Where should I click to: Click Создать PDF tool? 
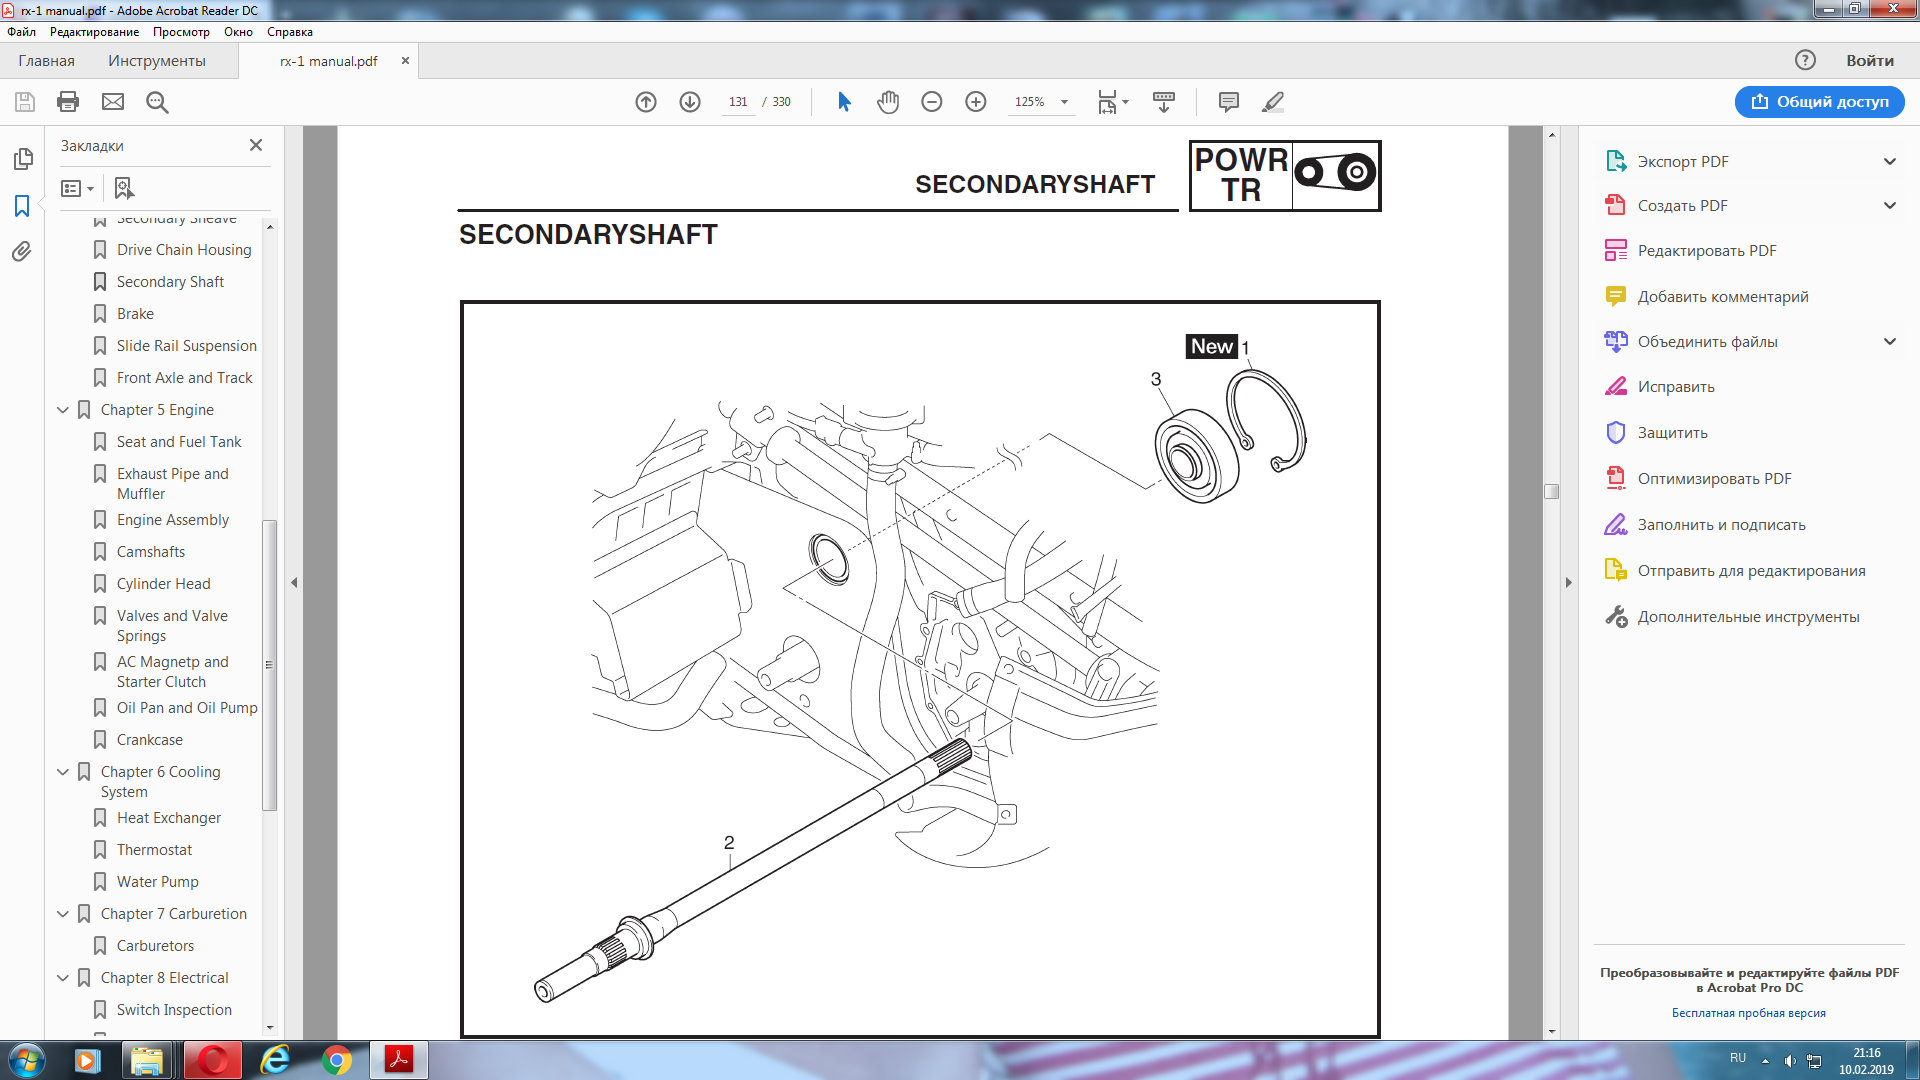tap(1682, 205)
